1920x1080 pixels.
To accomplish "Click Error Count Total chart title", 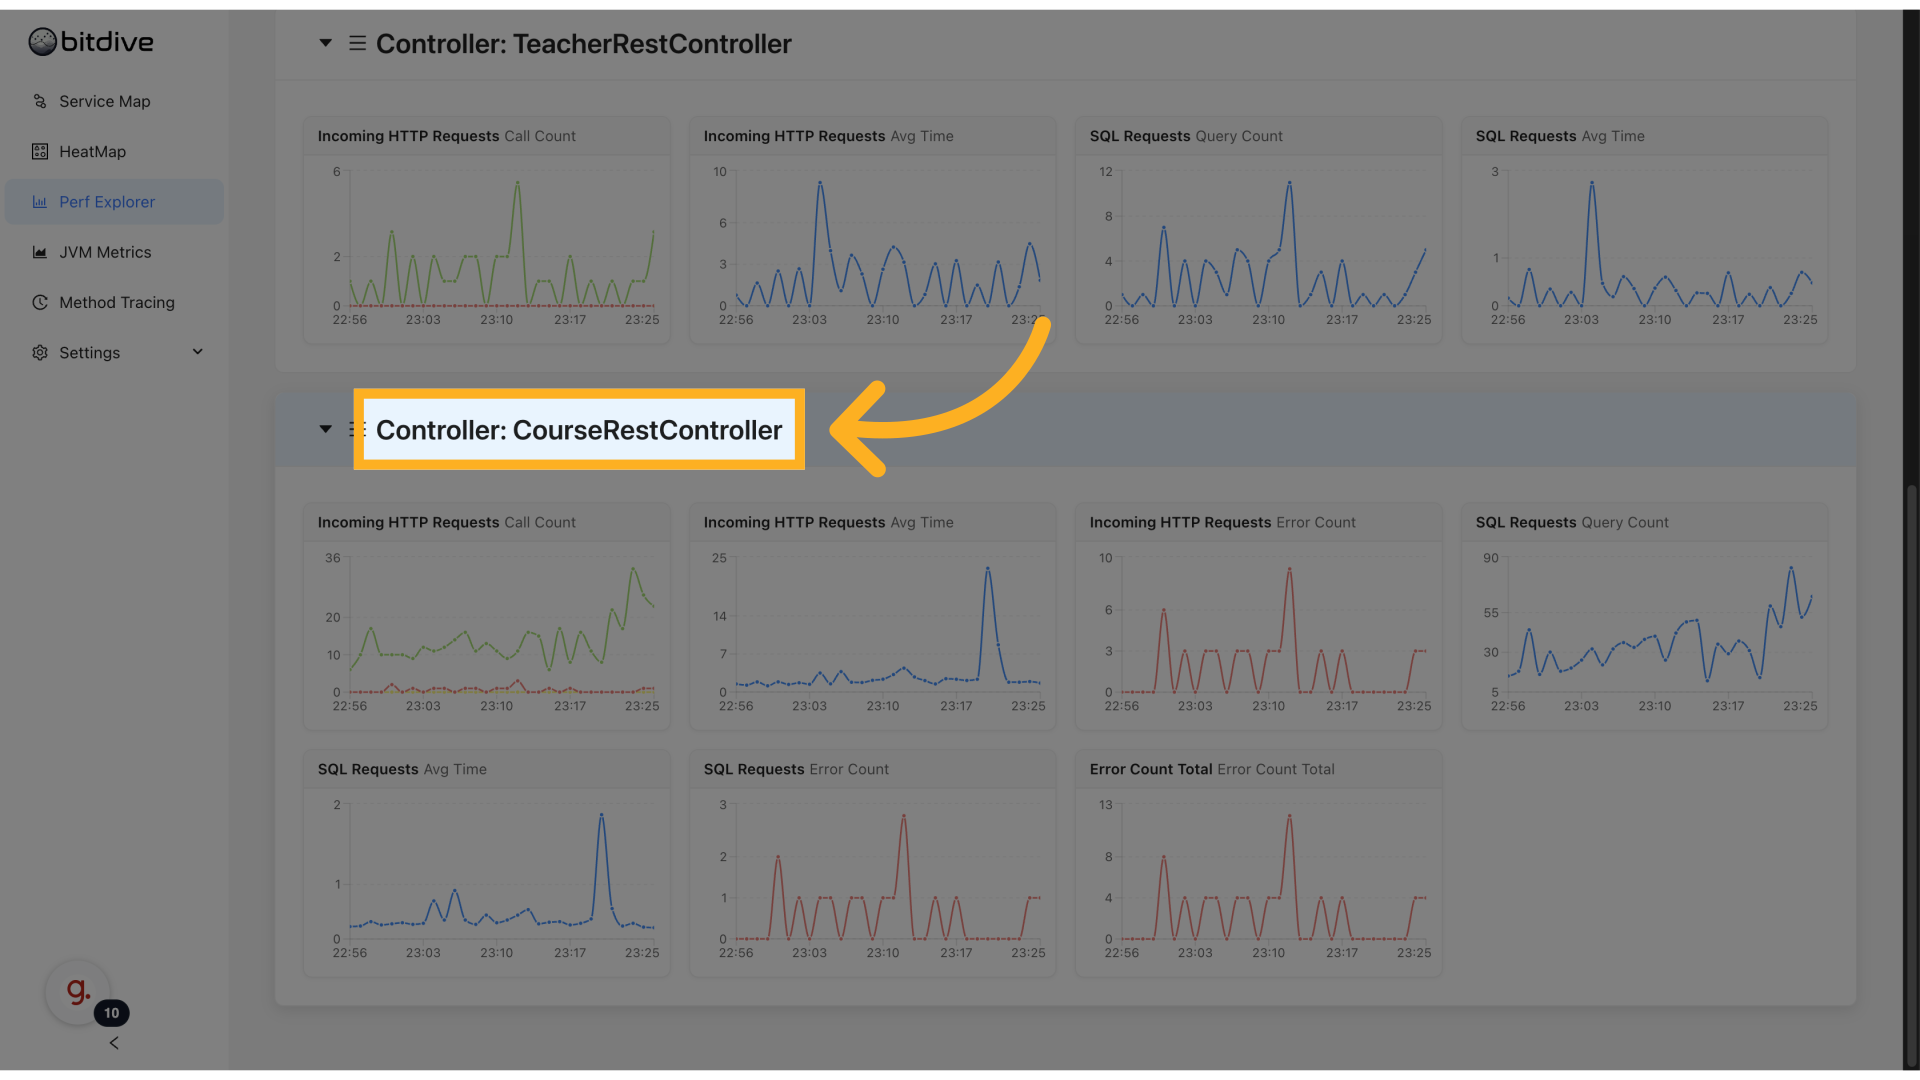I will coord(1212,769).
